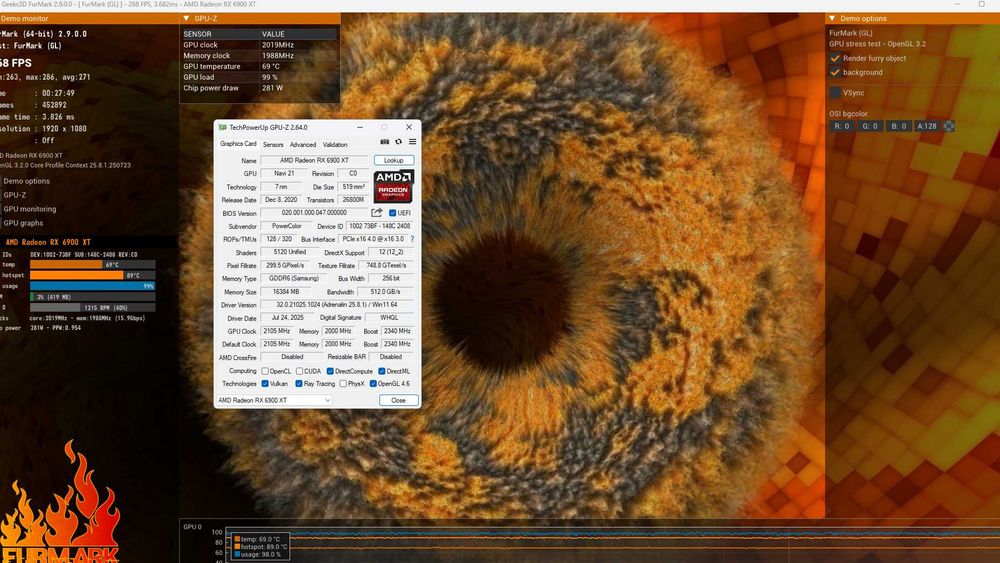
Task: Click the AMD Radeon Graphics logo
Action: click(x=393, y=186)
